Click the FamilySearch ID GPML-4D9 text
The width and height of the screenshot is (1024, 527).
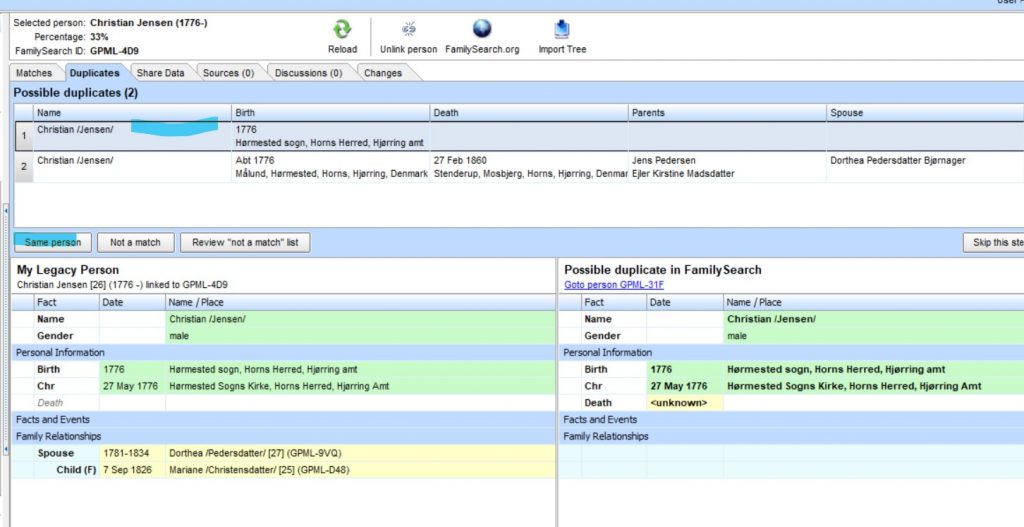tap(114, 51)
